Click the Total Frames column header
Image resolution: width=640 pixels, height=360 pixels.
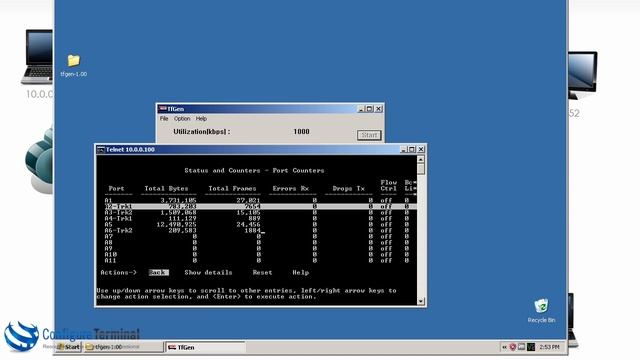[232, 189]
